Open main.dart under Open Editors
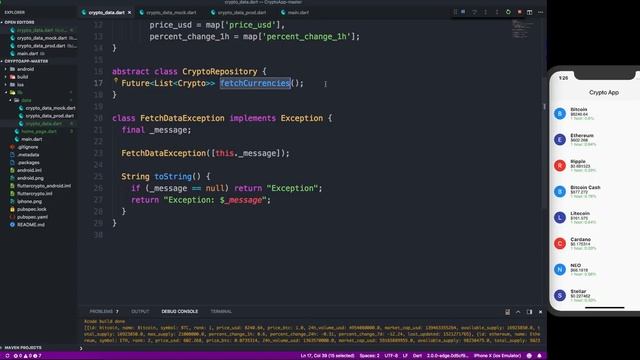Screen dimensions: 640x360 [x=27, y=53]
